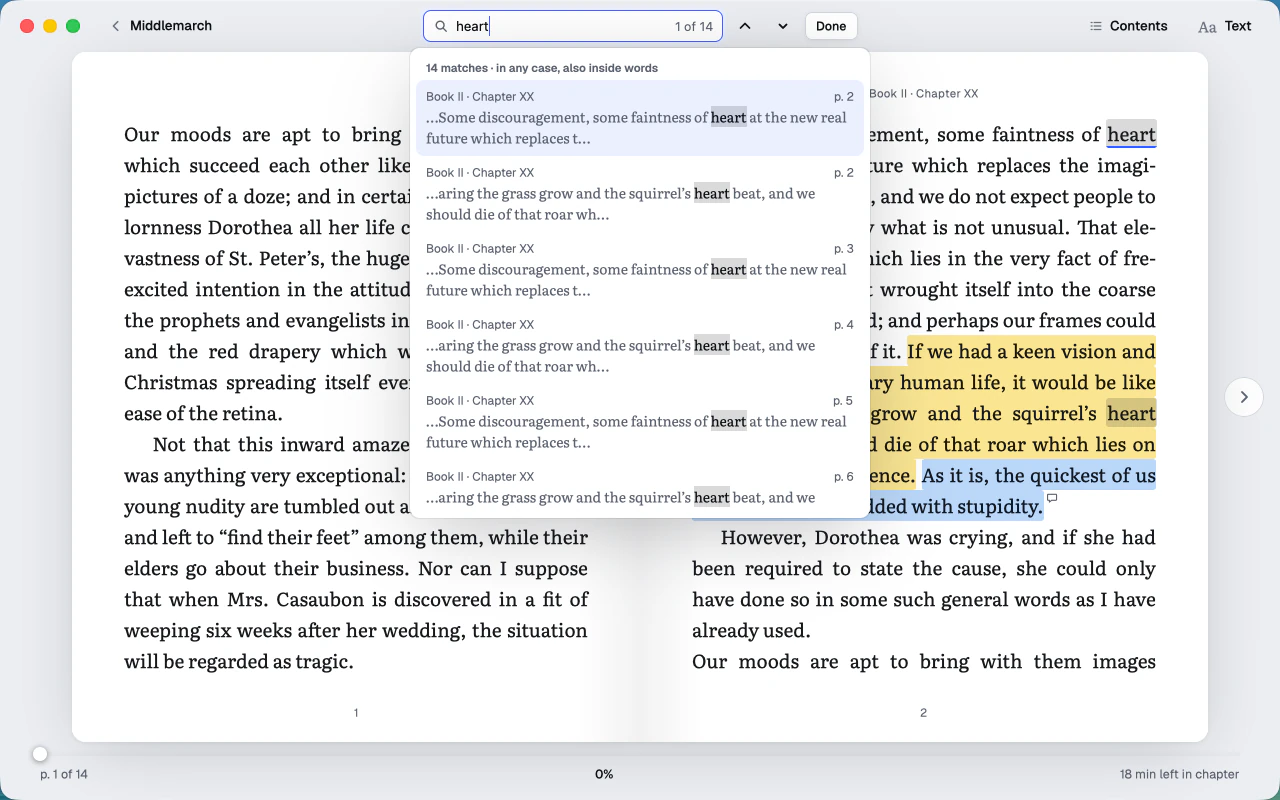The width and height of the screenshot is (1280, 800).
Task: Click the yellow highlight "If we had a keen vision"
Action: pos(1031,351)
